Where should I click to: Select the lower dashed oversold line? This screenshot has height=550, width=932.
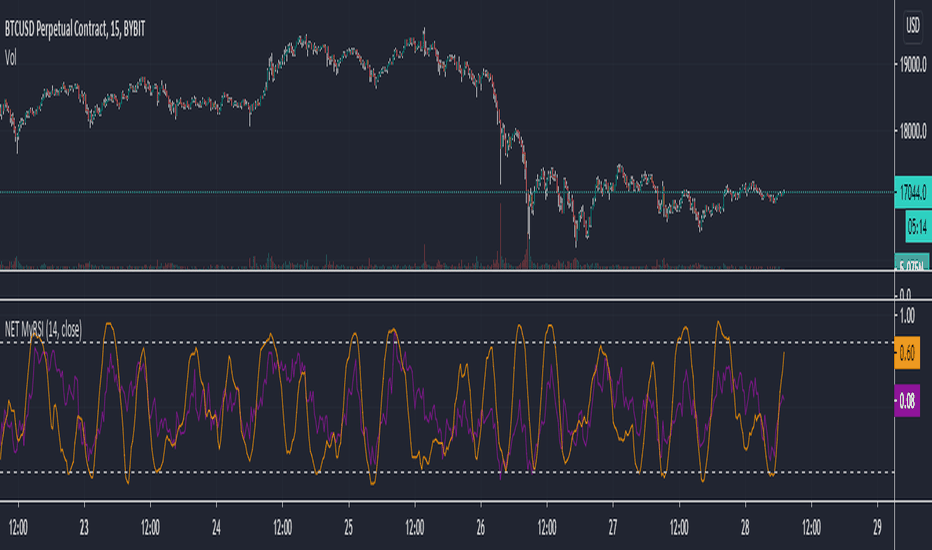(447, 473)
